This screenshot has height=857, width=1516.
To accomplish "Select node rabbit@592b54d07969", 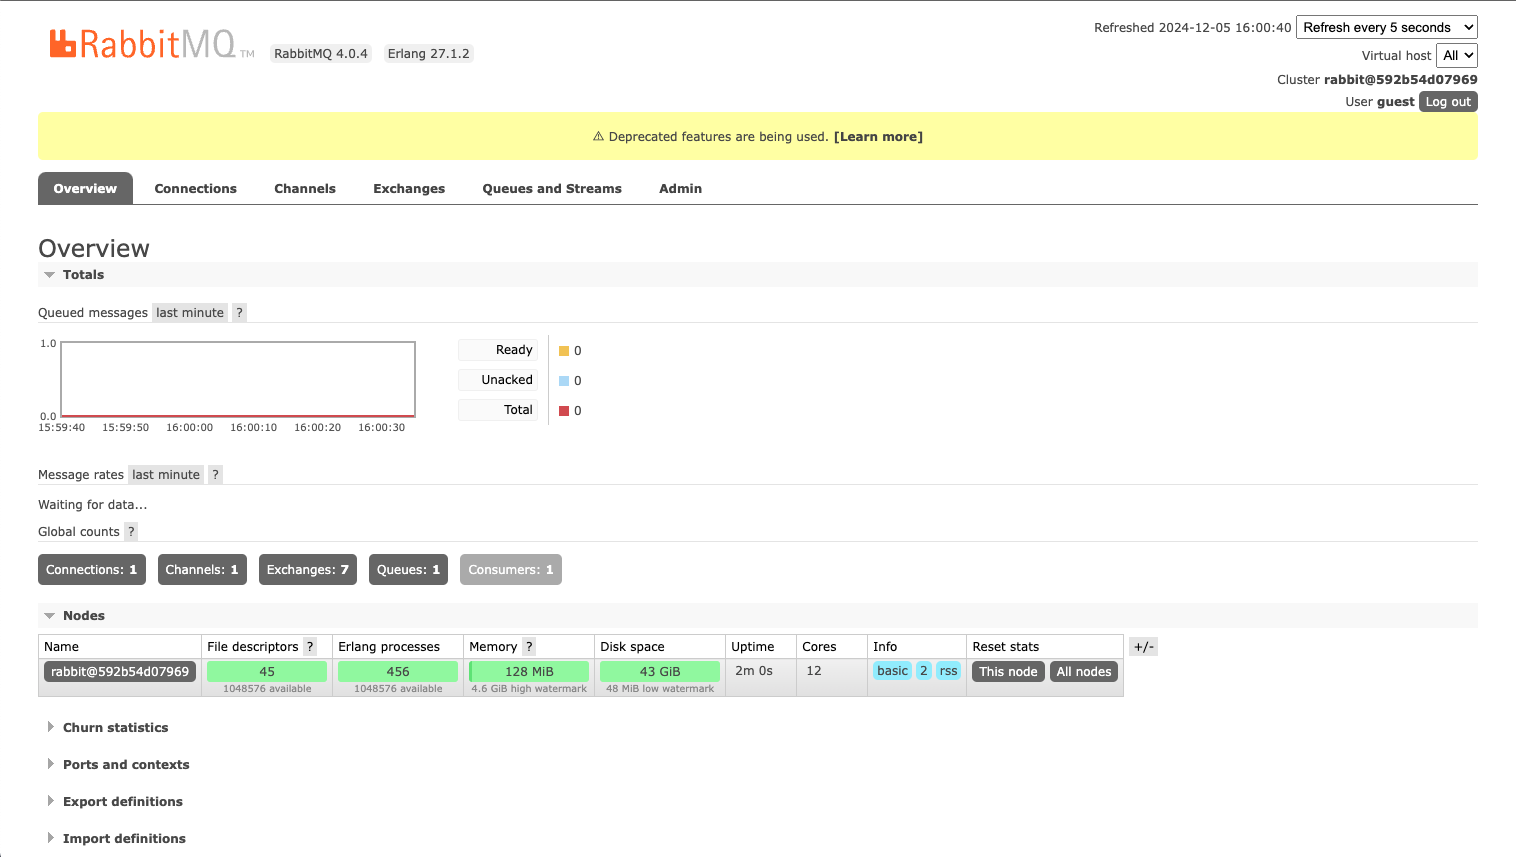I will (x=119, y=671).
